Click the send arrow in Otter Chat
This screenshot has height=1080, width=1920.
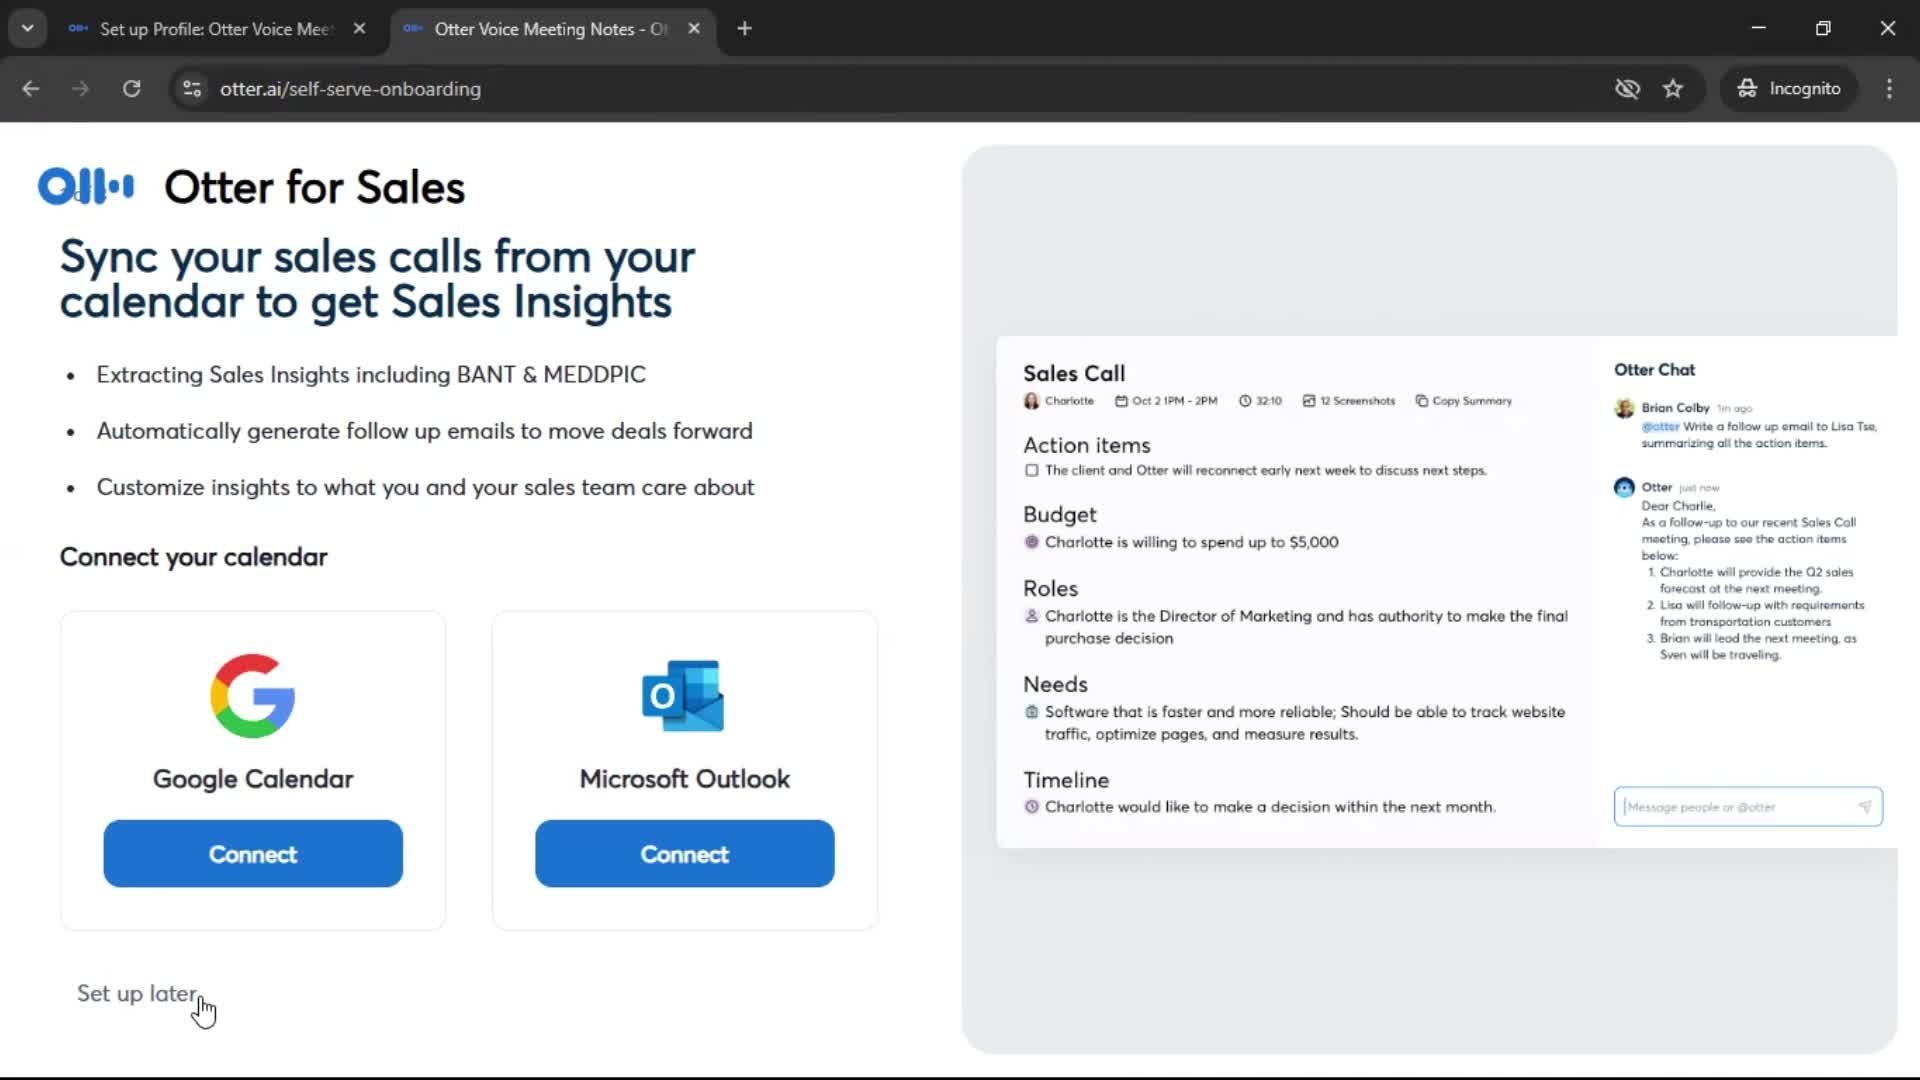click(x=1864, y=807)
